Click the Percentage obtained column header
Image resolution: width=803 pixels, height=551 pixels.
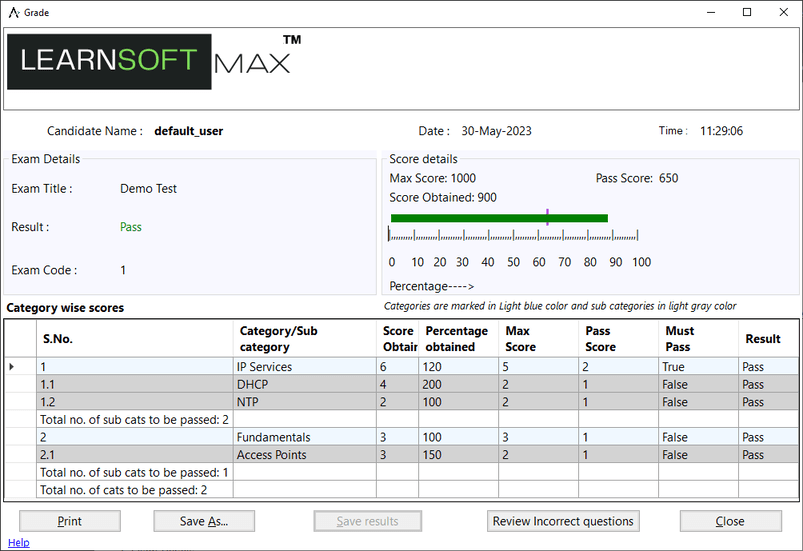pos(458,339)
